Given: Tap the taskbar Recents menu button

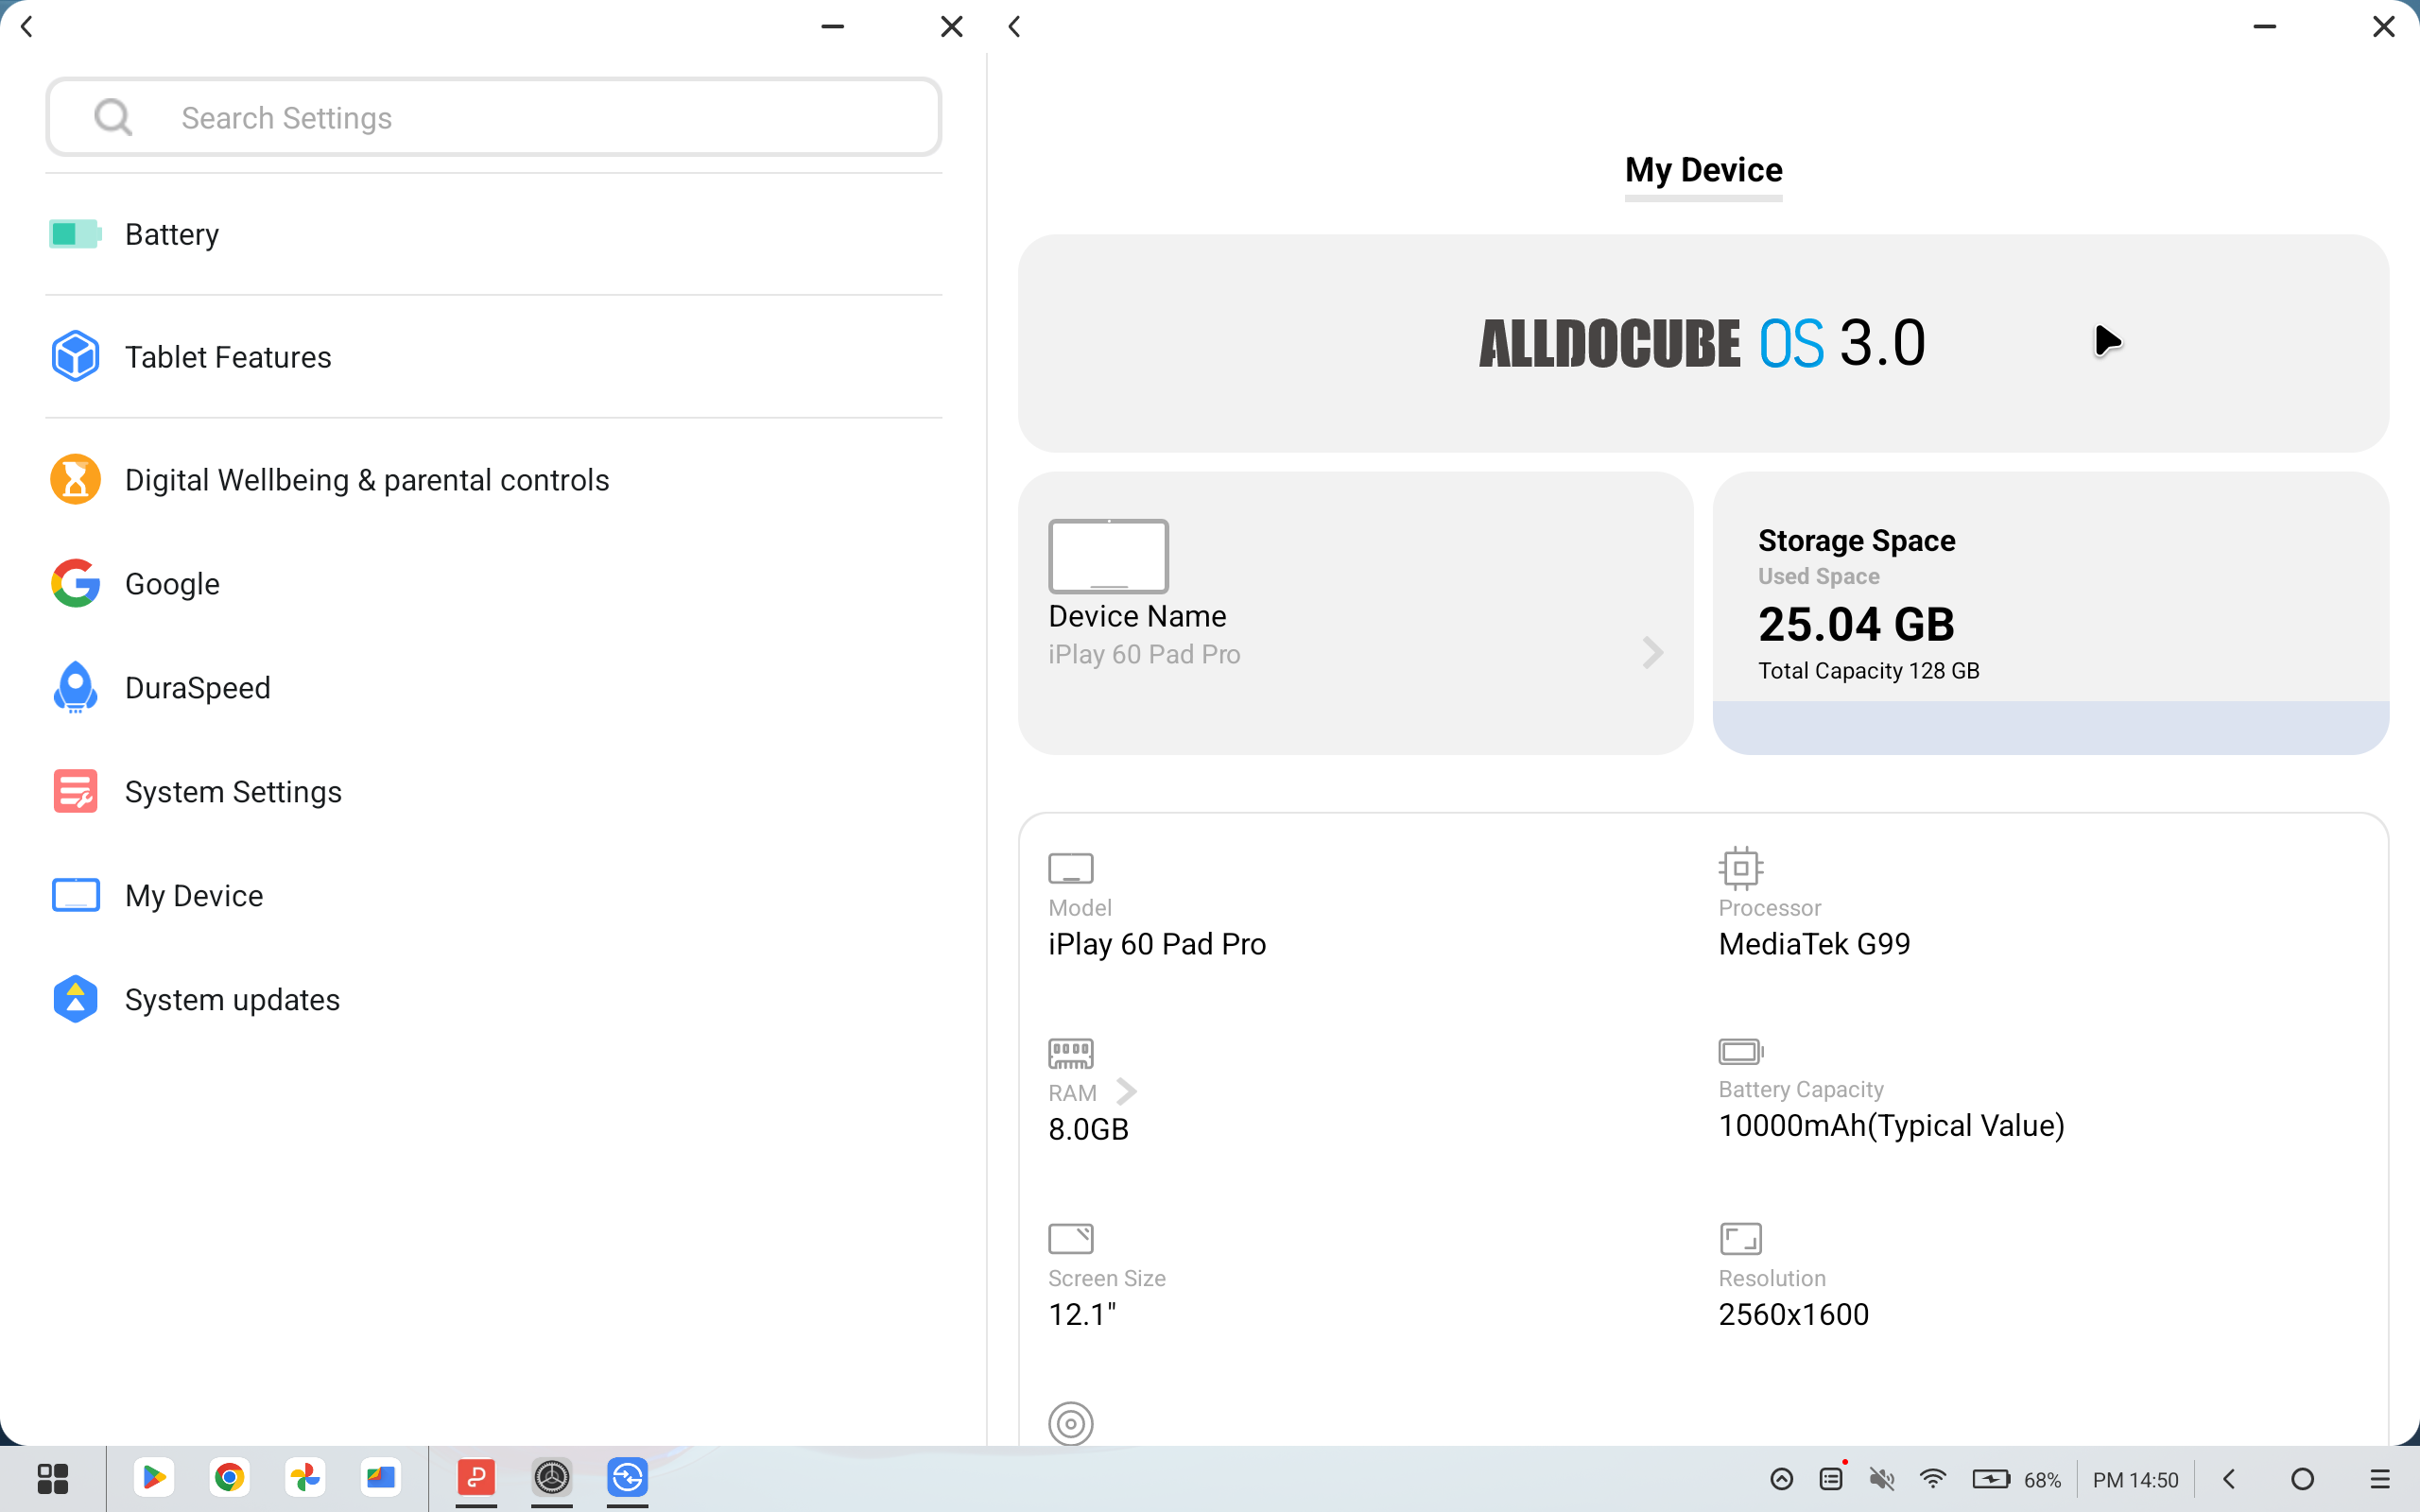Looking at the screenshot, I should coord(2380,1479).
